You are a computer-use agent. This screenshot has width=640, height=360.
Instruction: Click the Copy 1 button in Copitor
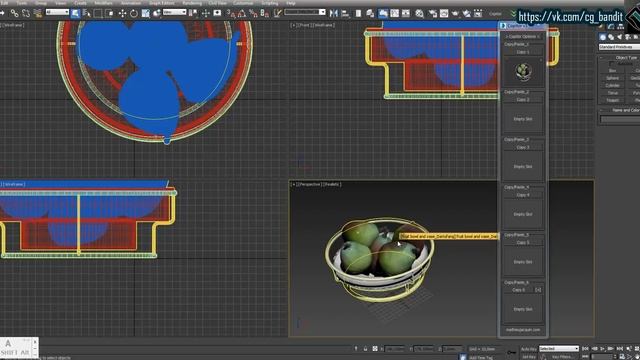tap(523, 52)
